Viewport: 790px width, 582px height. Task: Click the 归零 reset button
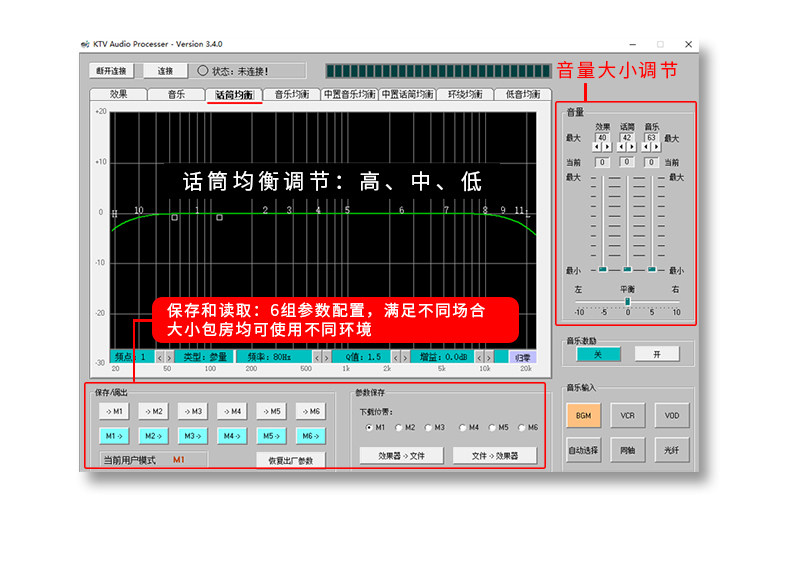tap(522, 357)
